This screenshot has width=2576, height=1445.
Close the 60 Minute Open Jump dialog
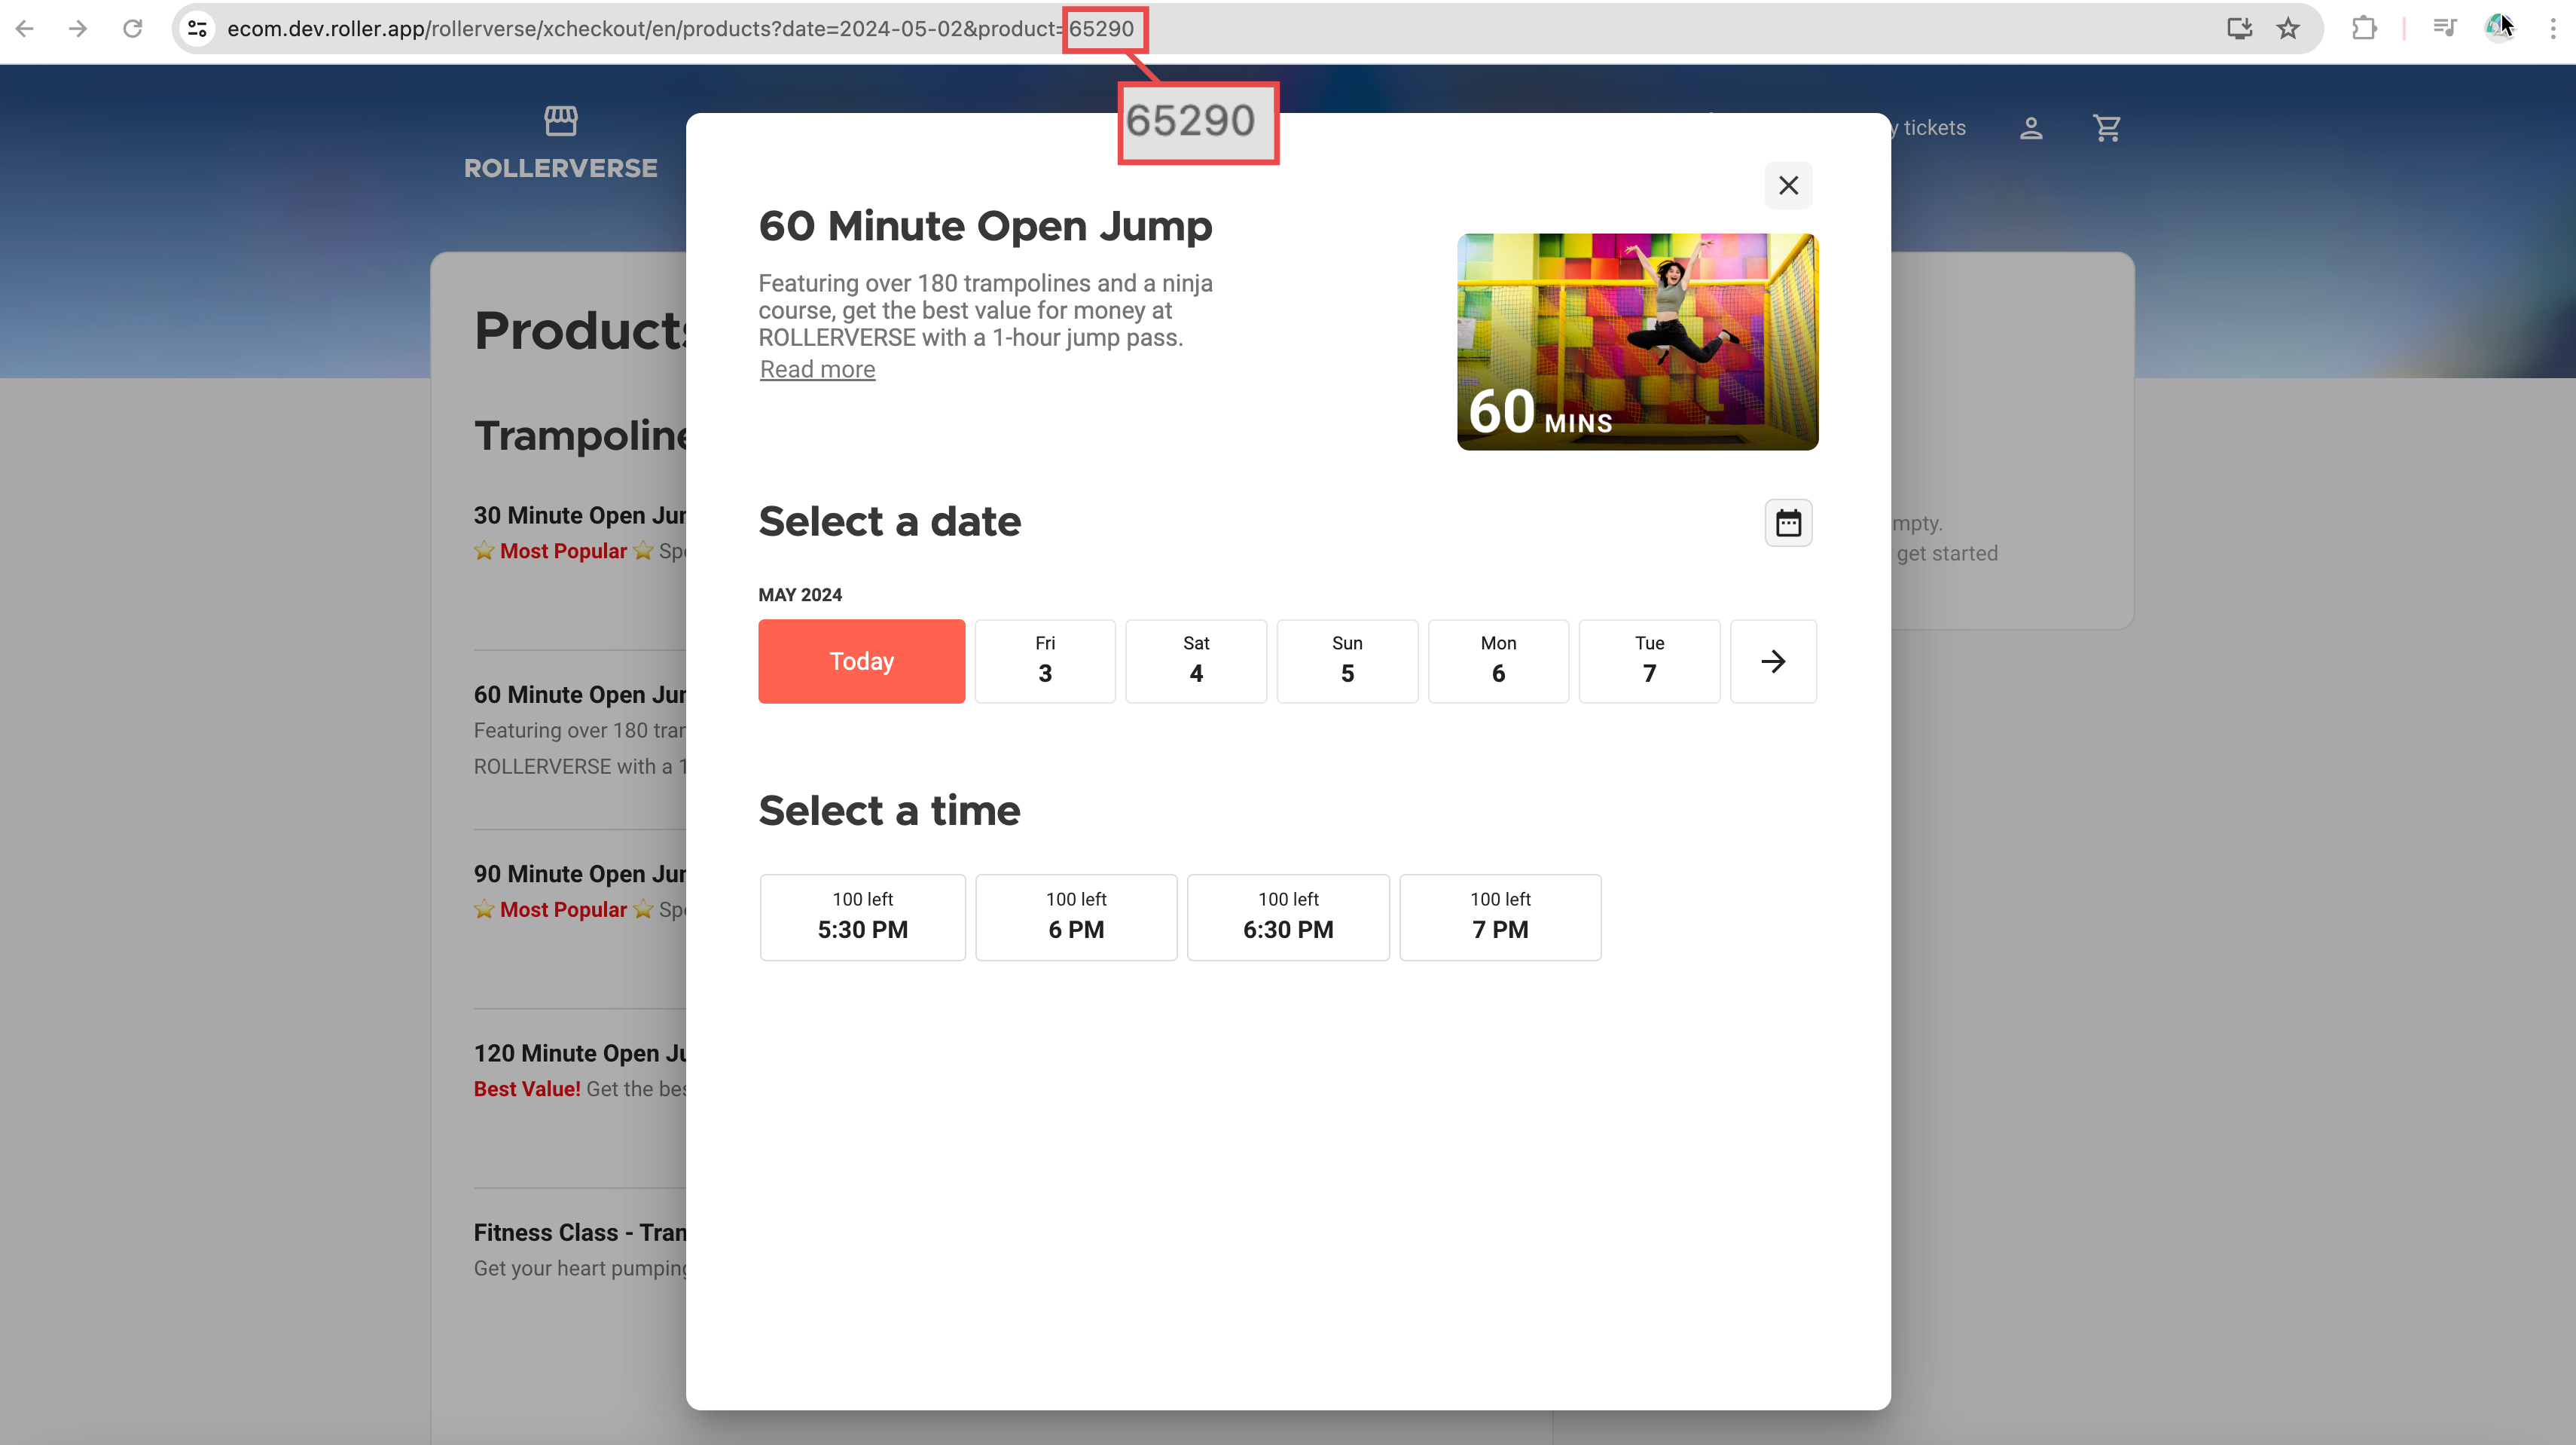click(x=1788, y=186)
